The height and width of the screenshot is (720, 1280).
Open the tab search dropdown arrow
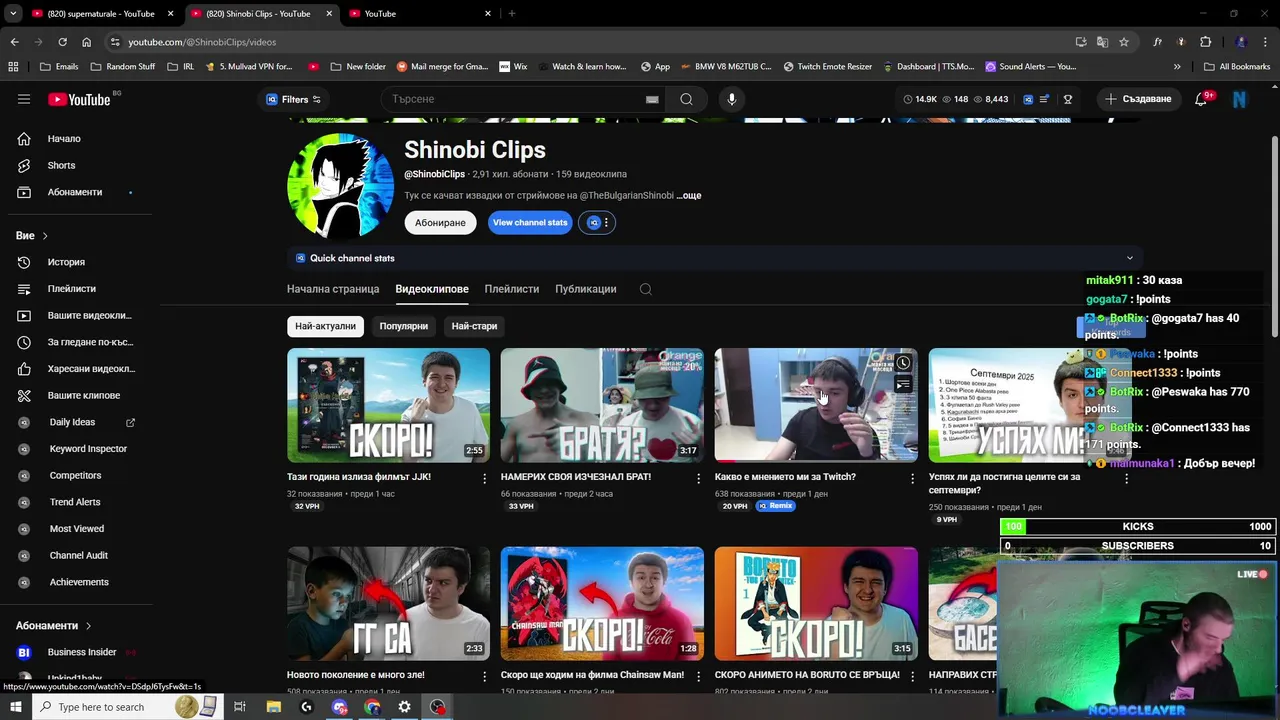(13, 13)
